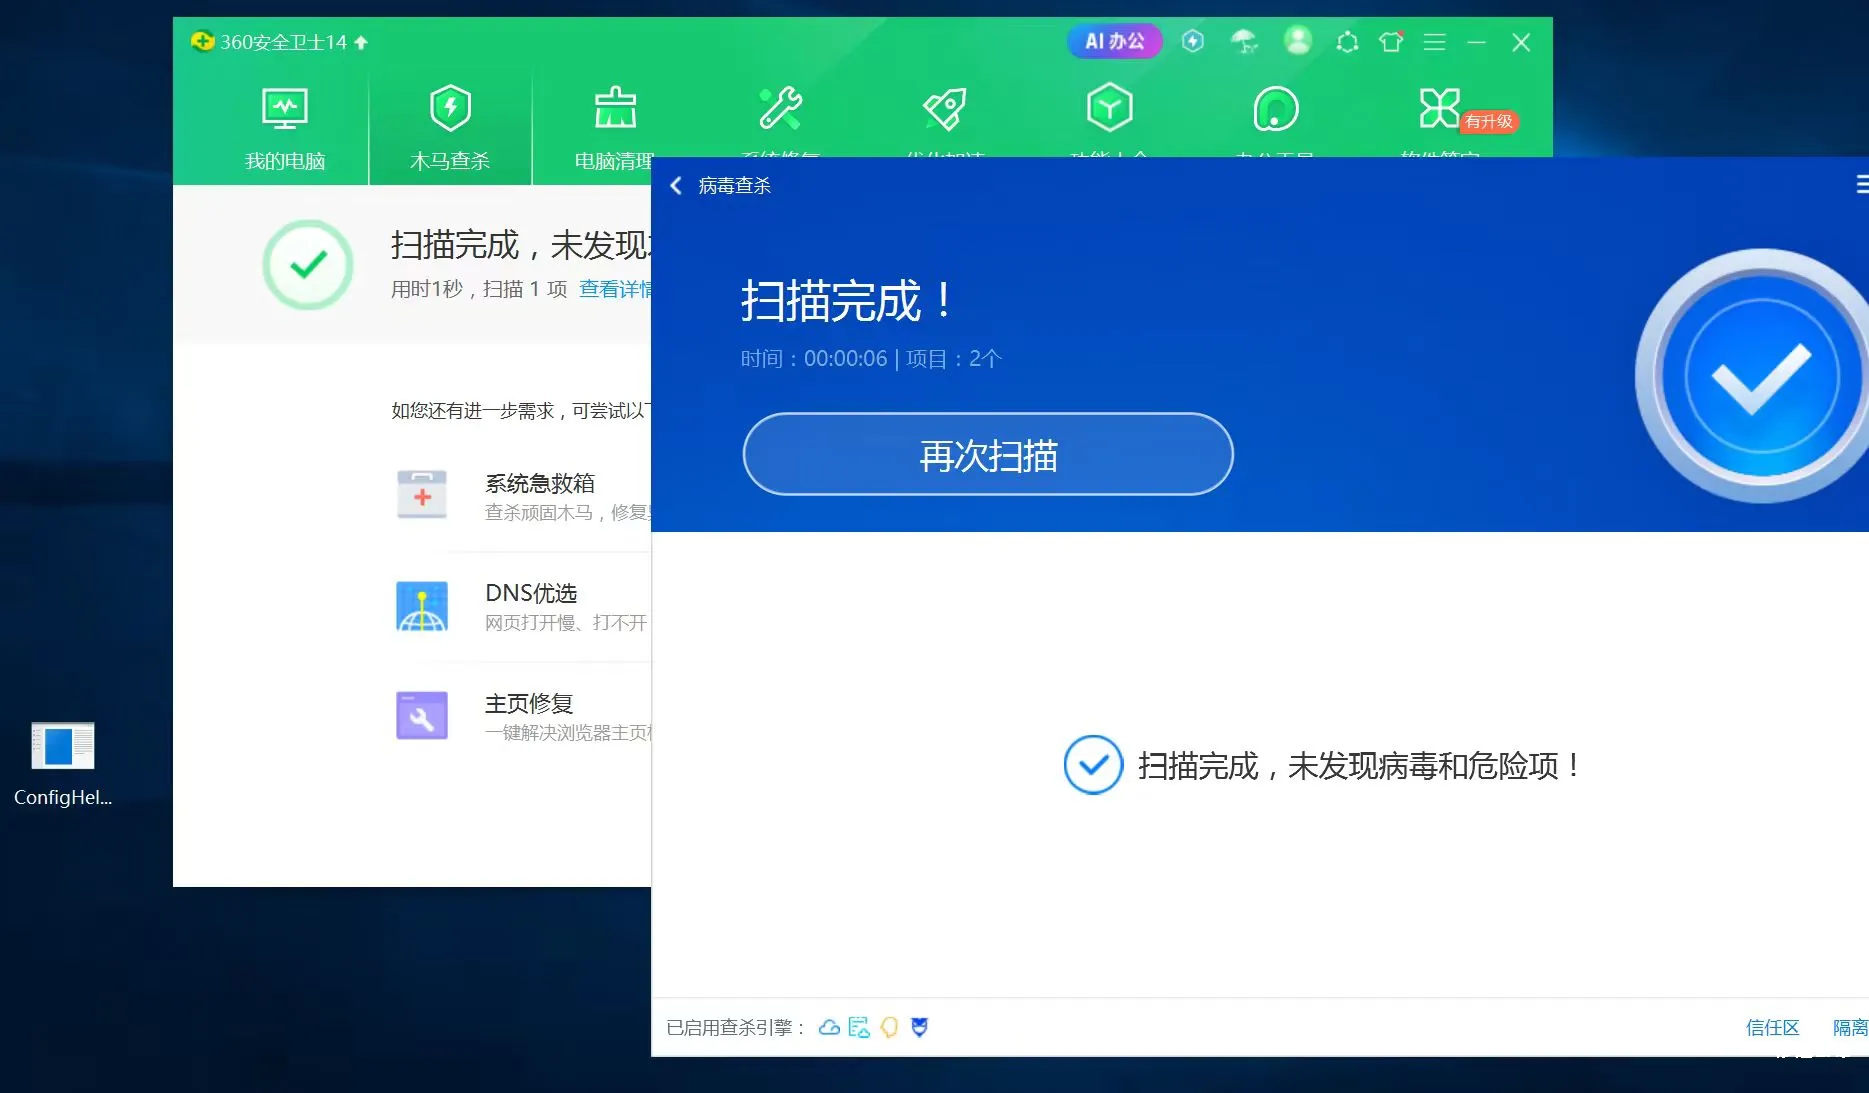
Task: Click the AI 办公 pill button
Action: [1114, 41]
